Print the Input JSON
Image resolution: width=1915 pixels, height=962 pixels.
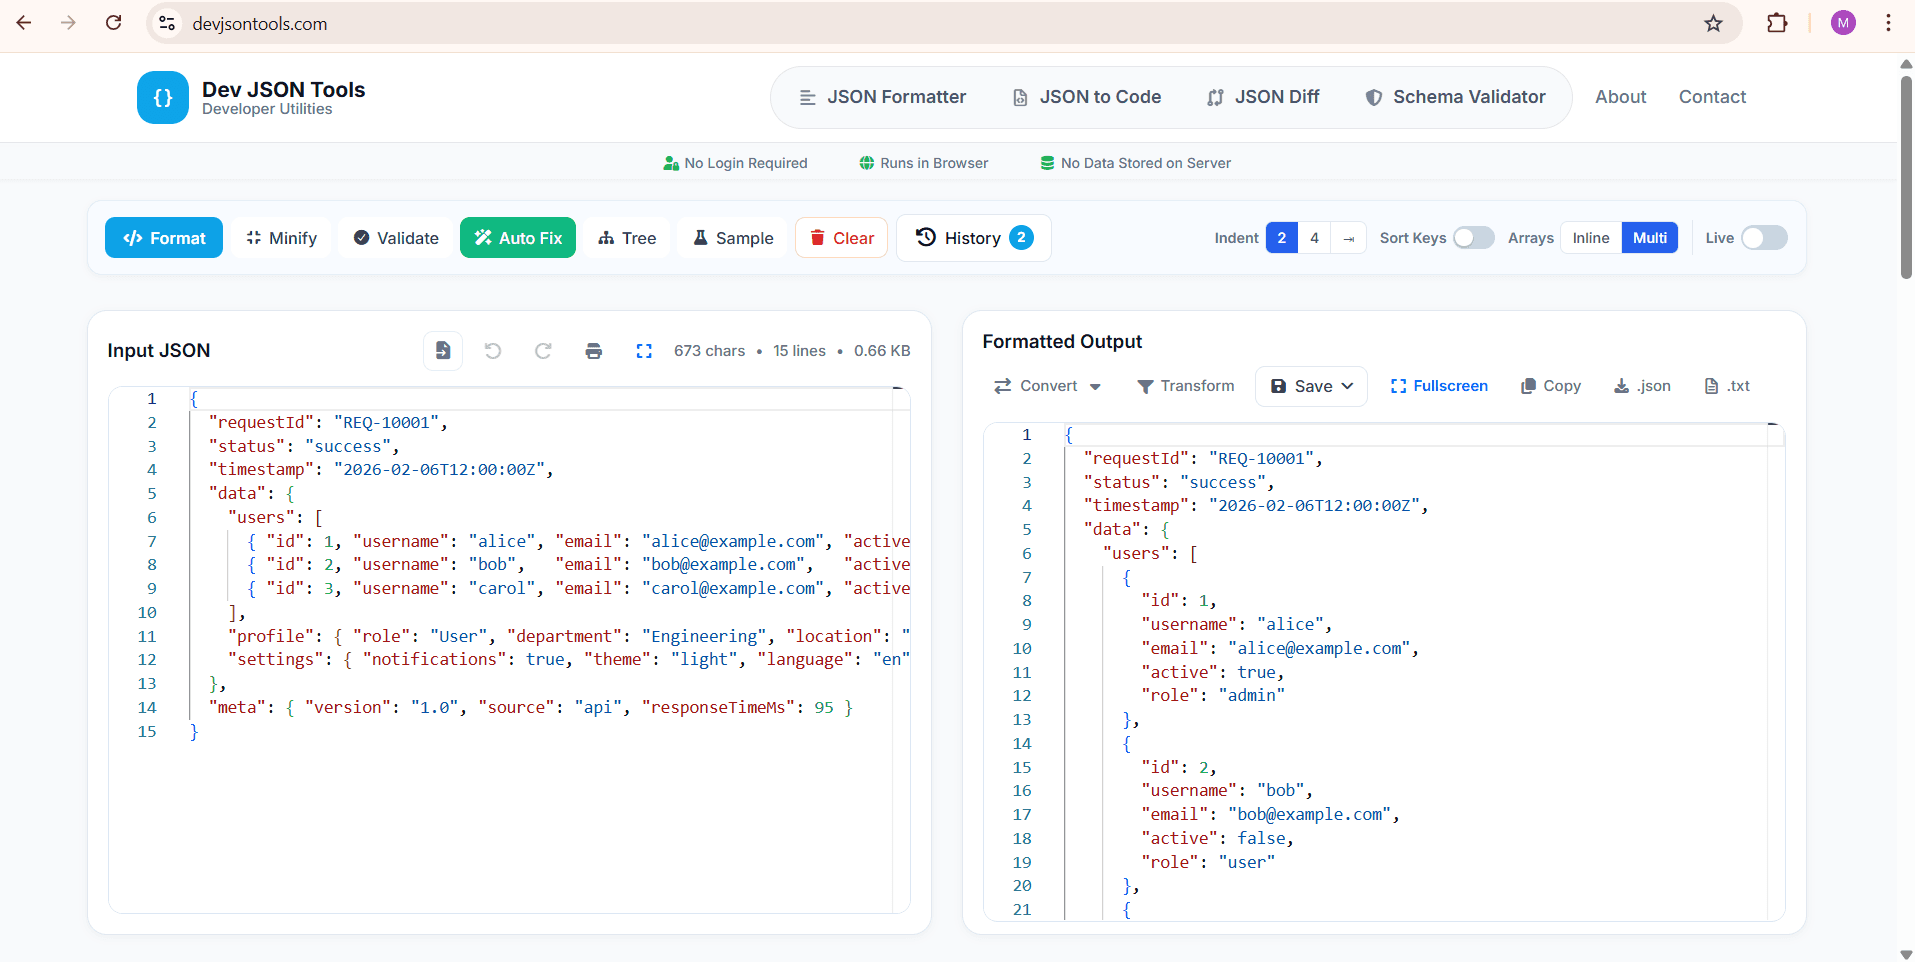[593, 351]
